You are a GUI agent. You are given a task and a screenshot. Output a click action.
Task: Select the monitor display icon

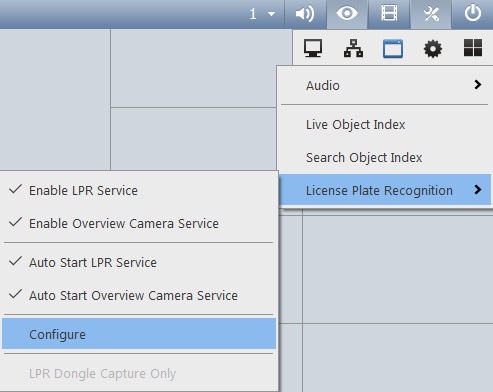click(313, 49)
